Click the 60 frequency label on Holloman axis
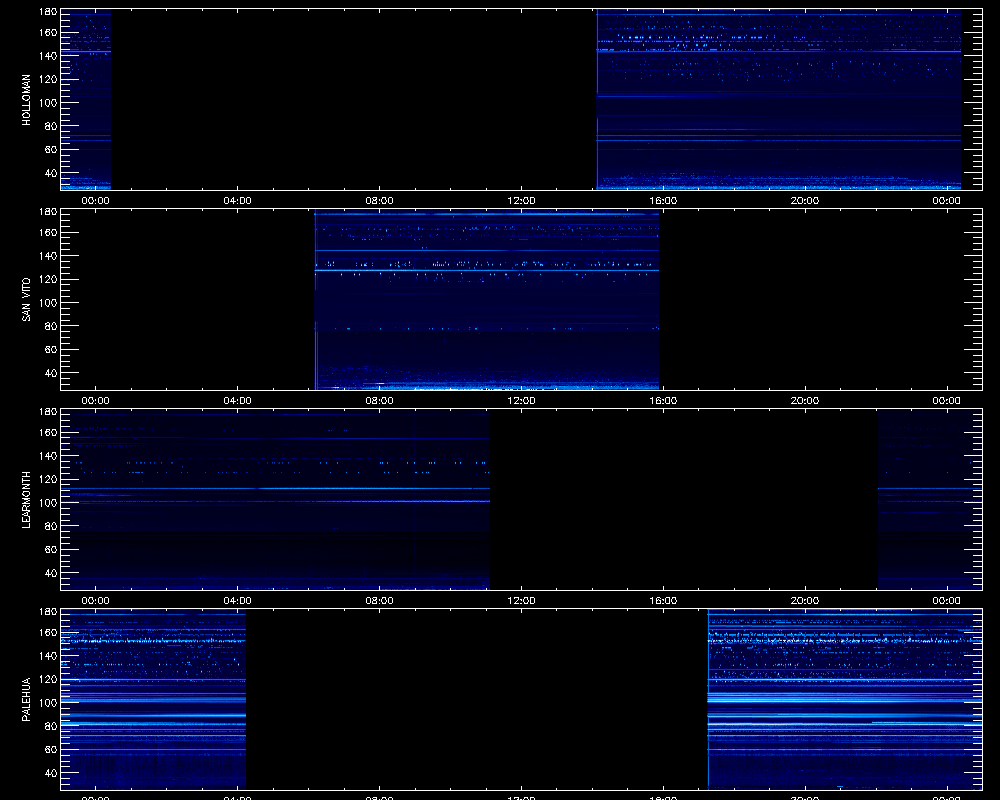The width and height of the screenshot is (1000, 800). click(x=51, y=149)
